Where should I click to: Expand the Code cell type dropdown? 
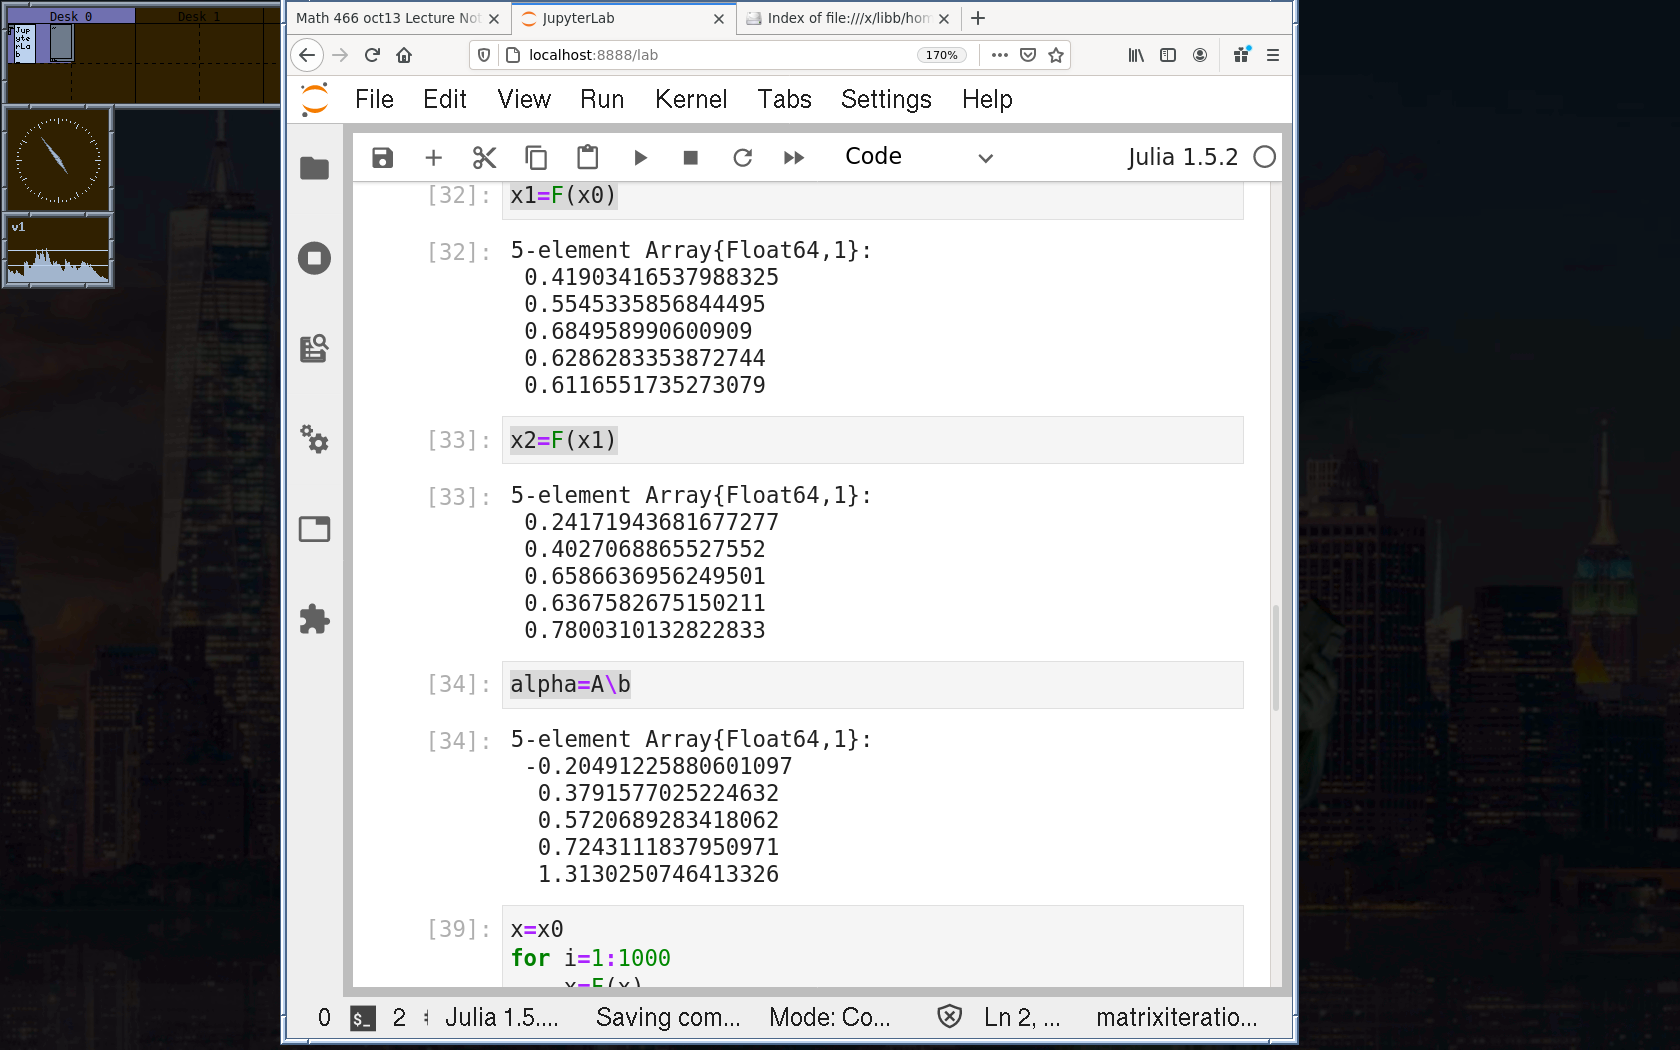918,157
